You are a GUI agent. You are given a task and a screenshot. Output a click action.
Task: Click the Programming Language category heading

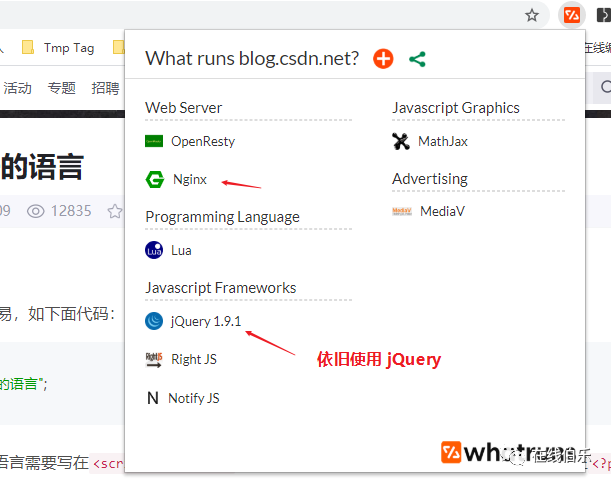coord(223,217)
